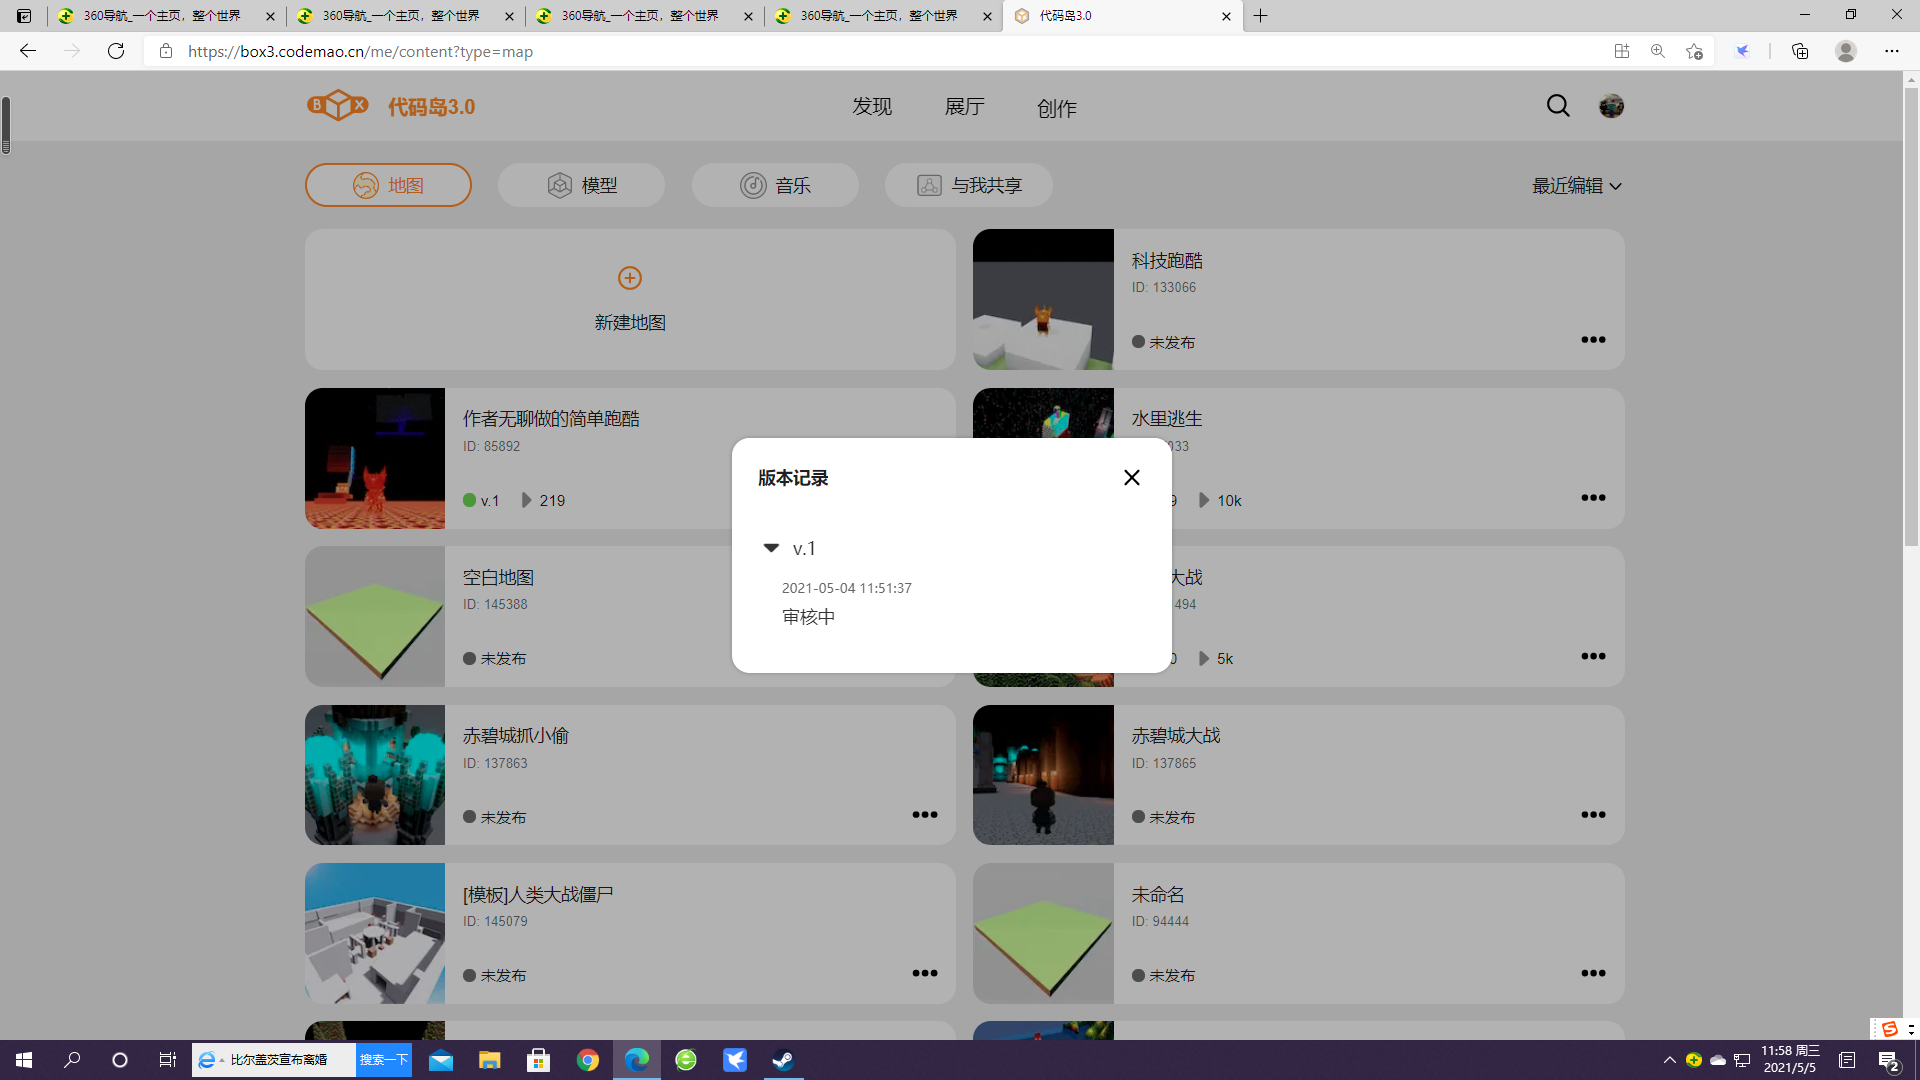Click the 科技跑酷 map title
The image size is (1920, 1080).
pyautogui.click(x=1167, y=261)
